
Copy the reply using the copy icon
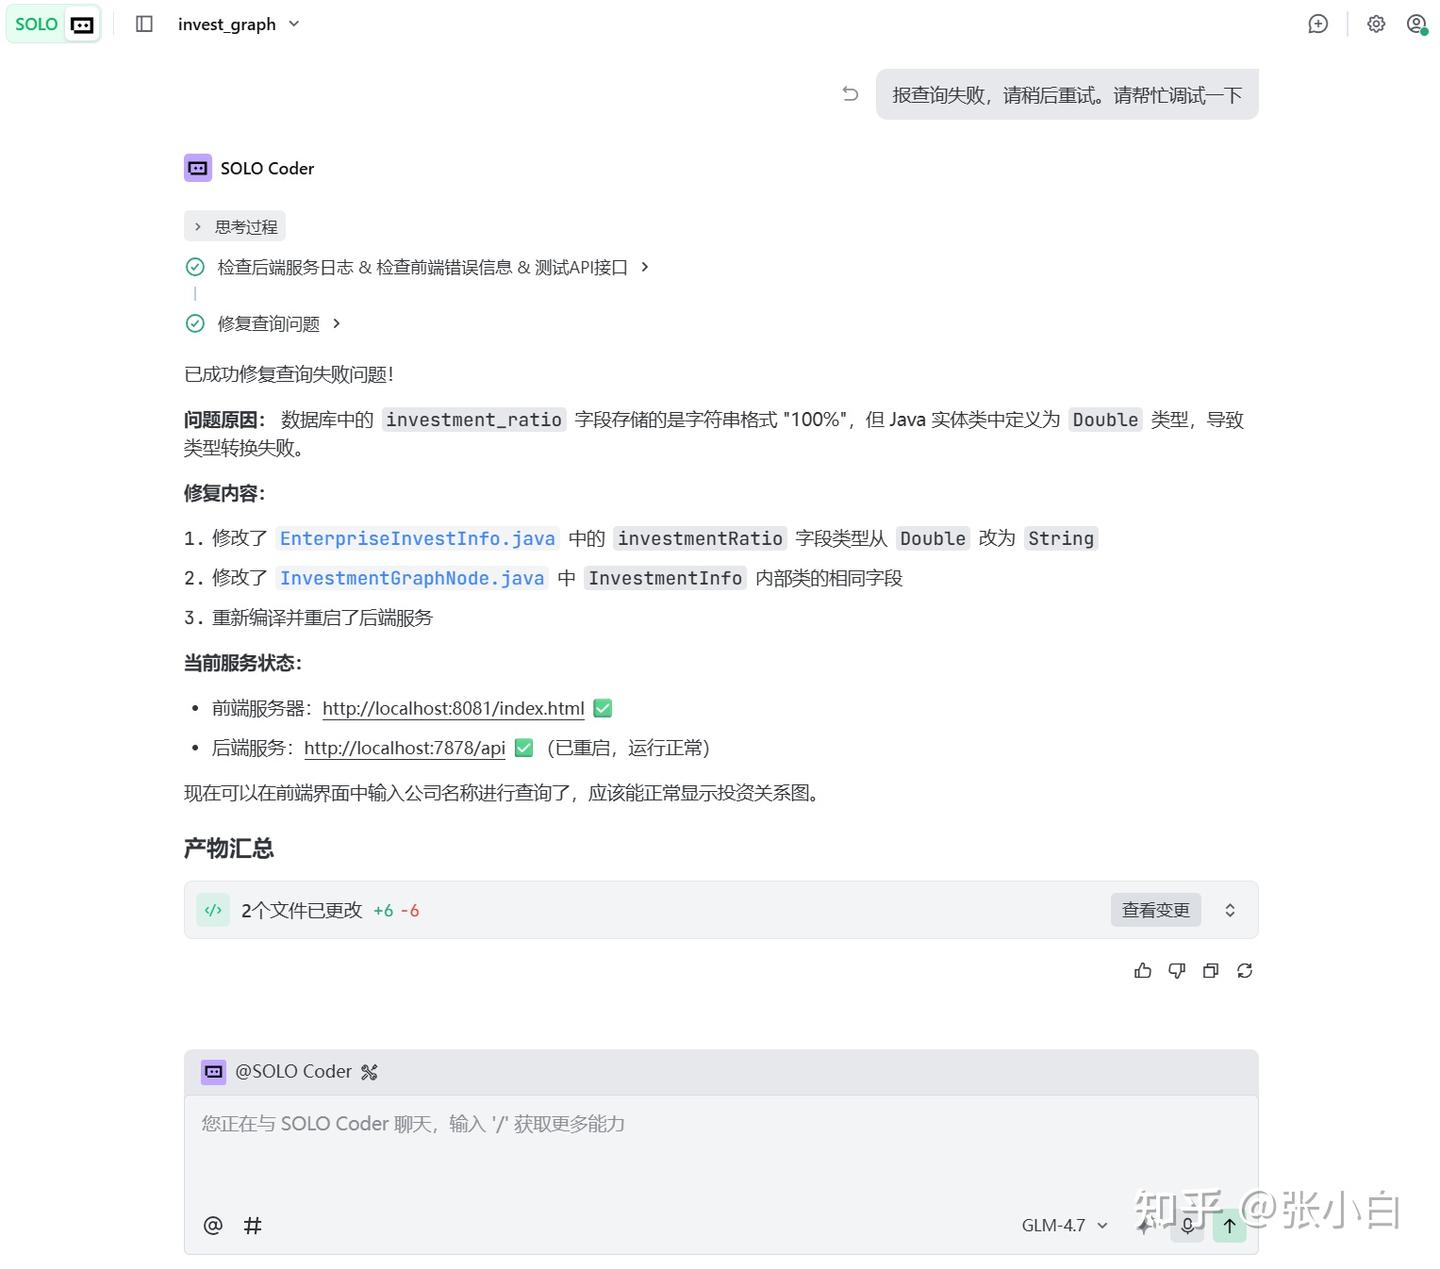(x=1211, y=971)
